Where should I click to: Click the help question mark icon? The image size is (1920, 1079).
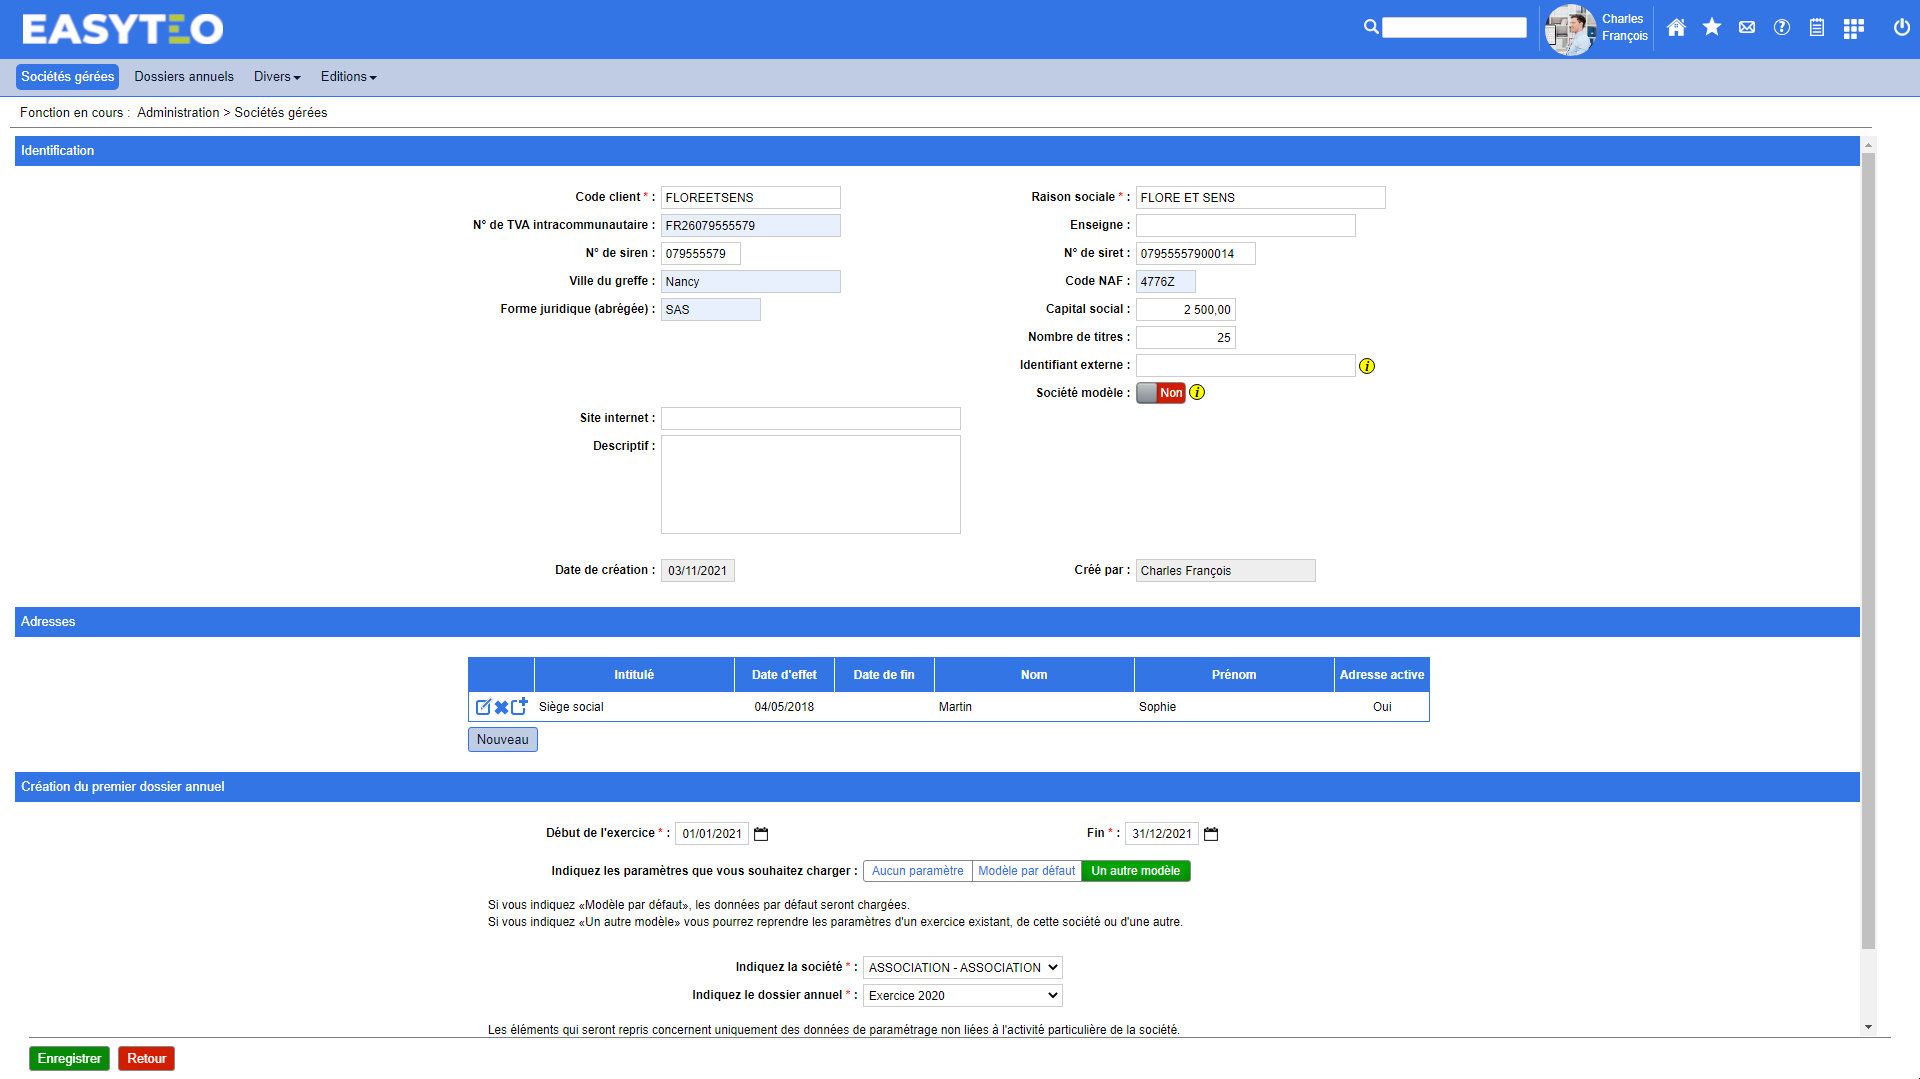(1781, 28)
